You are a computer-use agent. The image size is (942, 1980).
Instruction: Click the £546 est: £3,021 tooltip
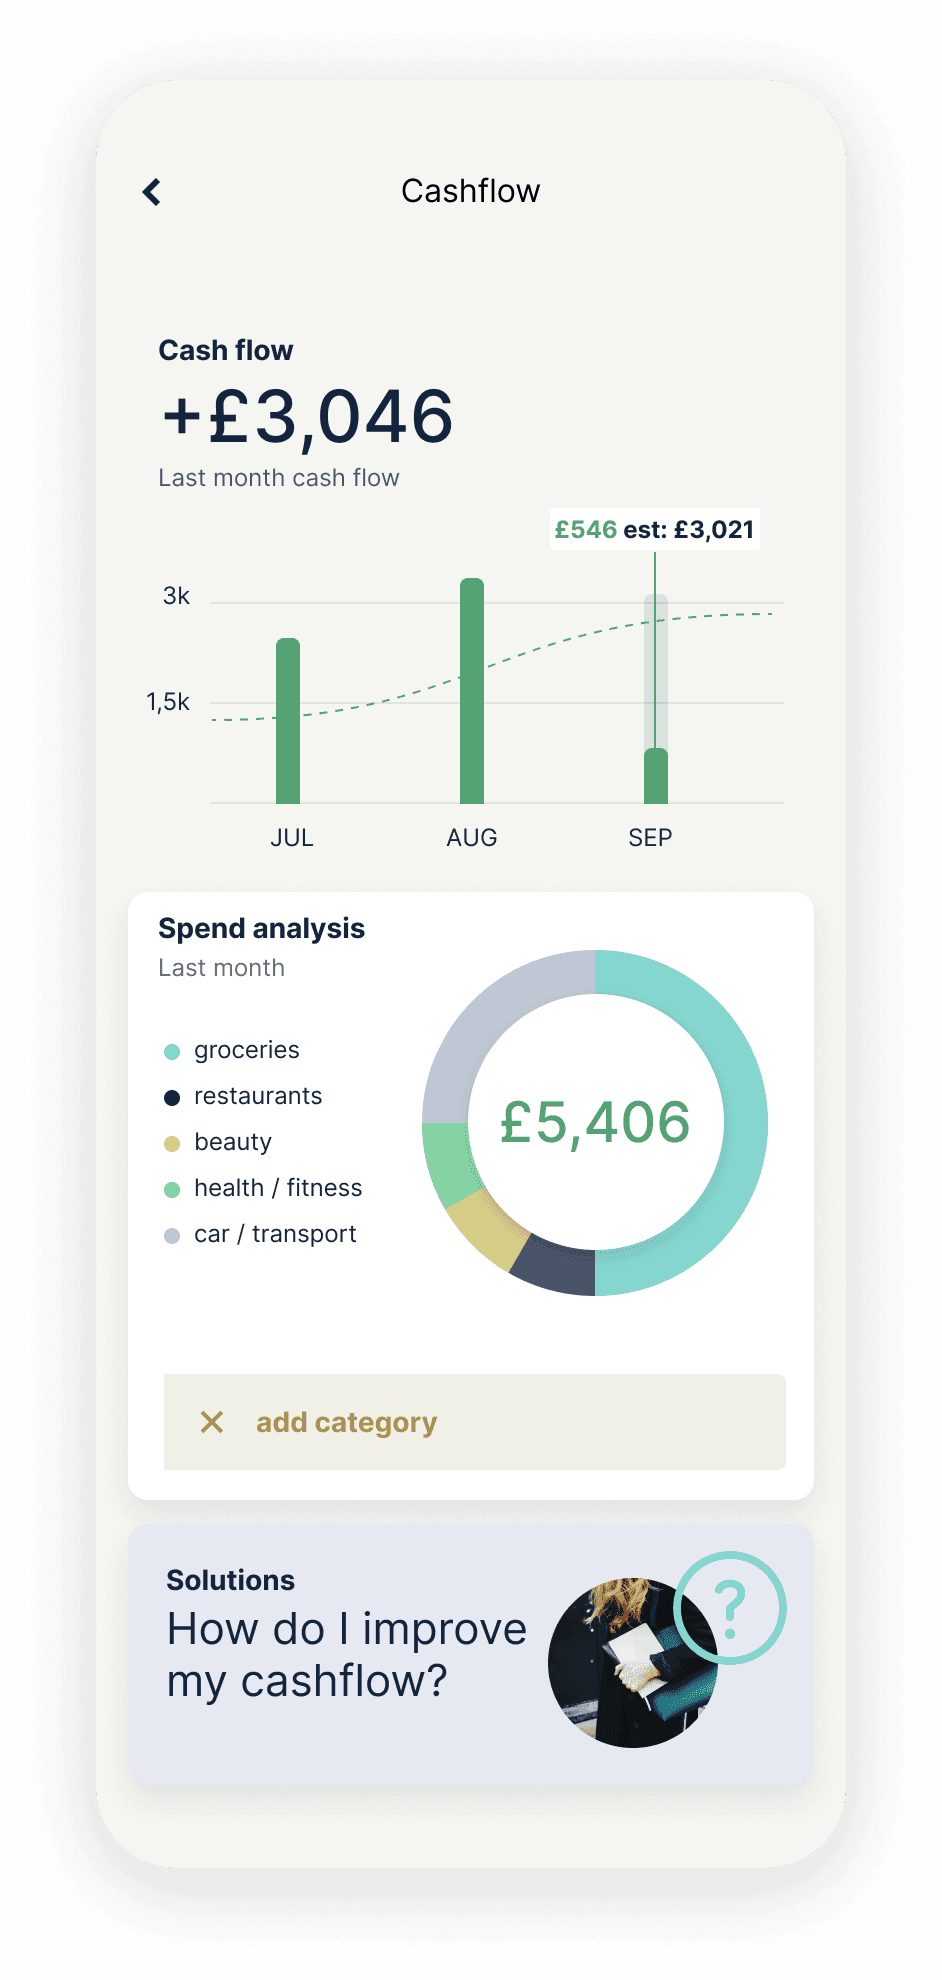655,529
